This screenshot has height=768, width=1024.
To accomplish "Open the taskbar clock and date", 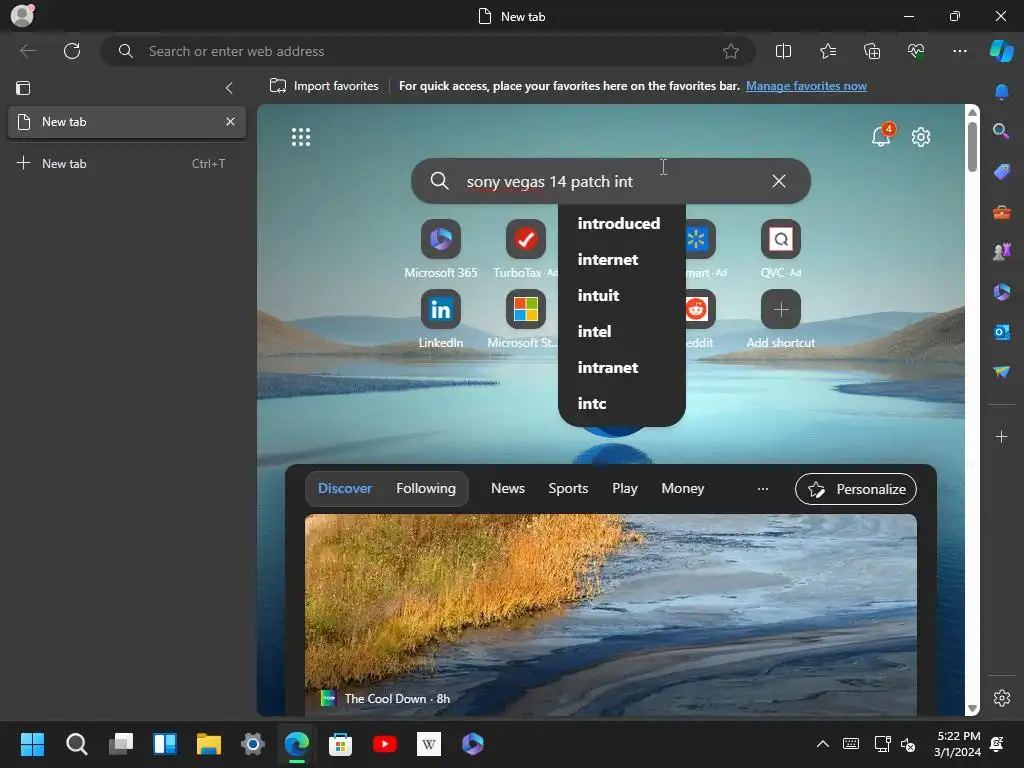I will (x=957, y=744).
